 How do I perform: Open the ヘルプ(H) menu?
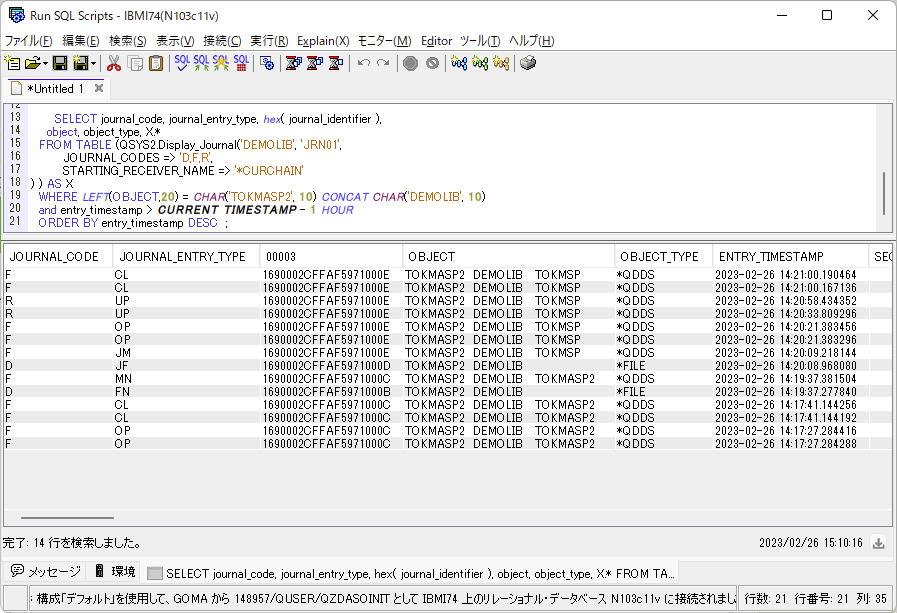point(531,41)
